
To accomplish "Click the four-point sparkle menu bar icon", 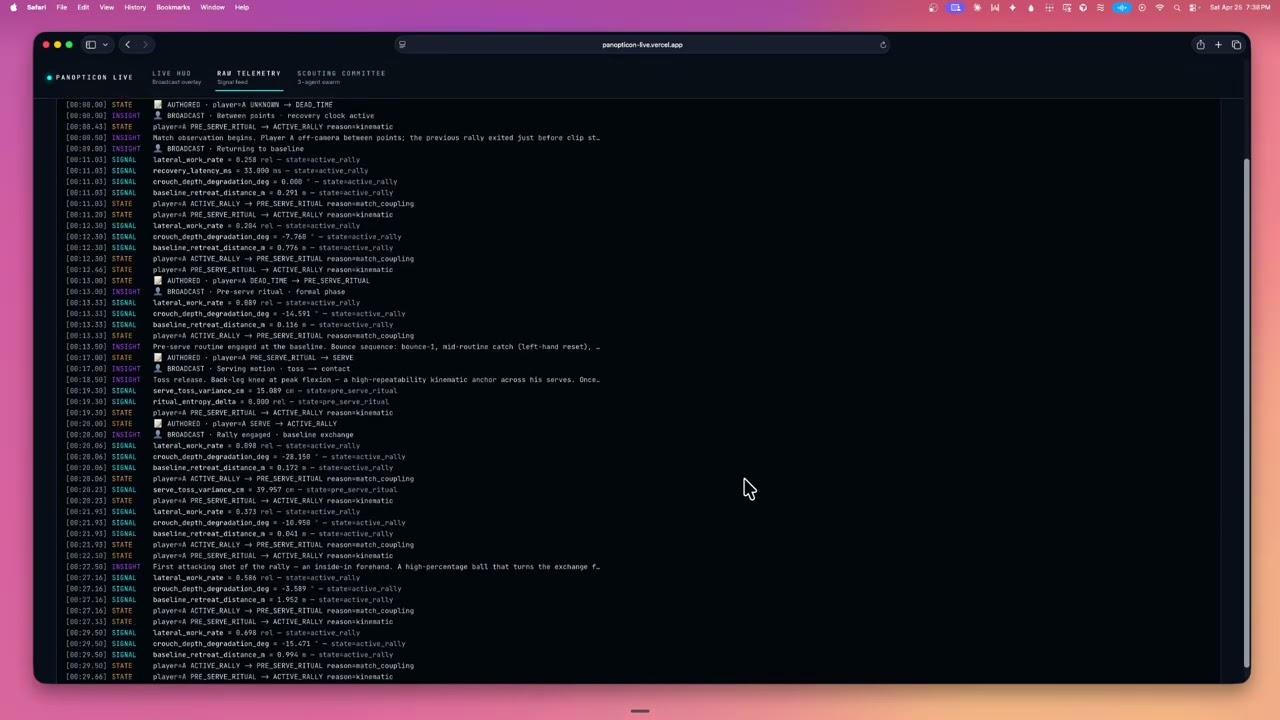I will [x=1012, y=7].
